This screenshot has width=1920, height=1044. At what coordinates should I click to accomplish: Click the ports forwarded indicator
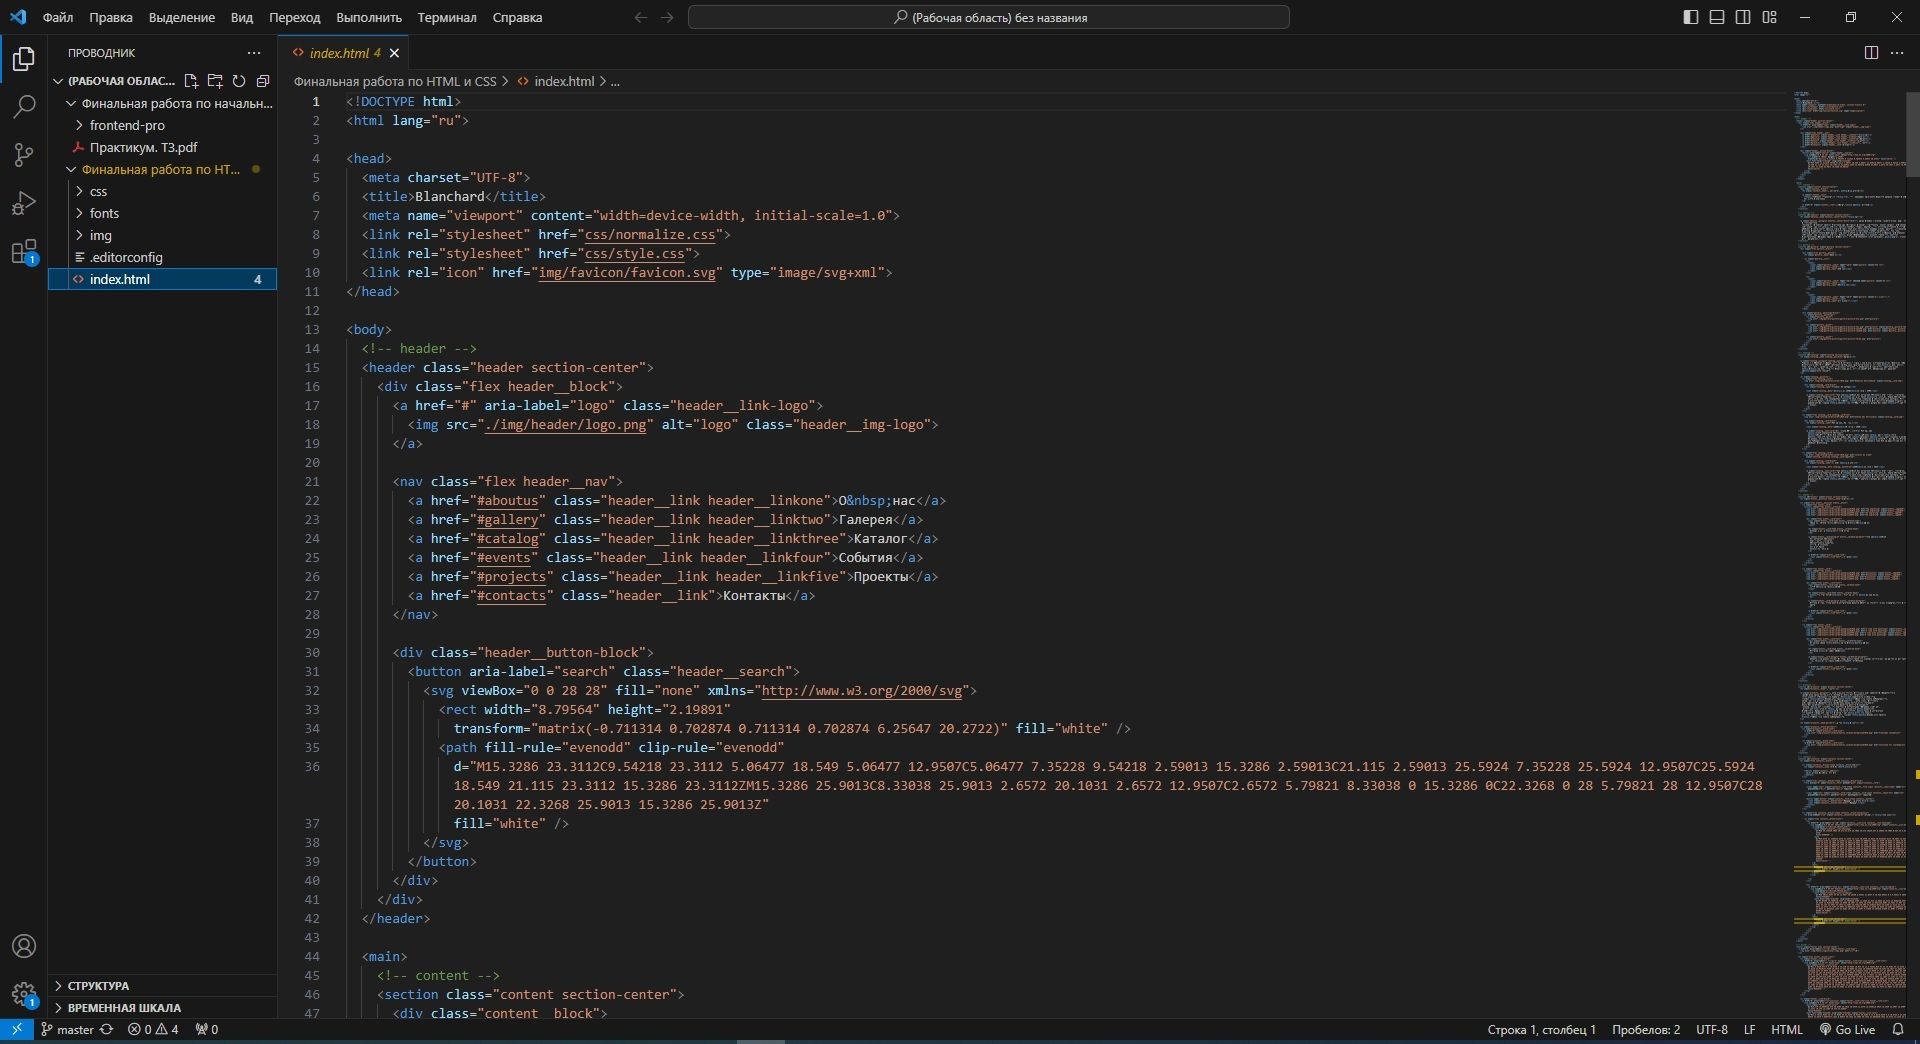207,1029
